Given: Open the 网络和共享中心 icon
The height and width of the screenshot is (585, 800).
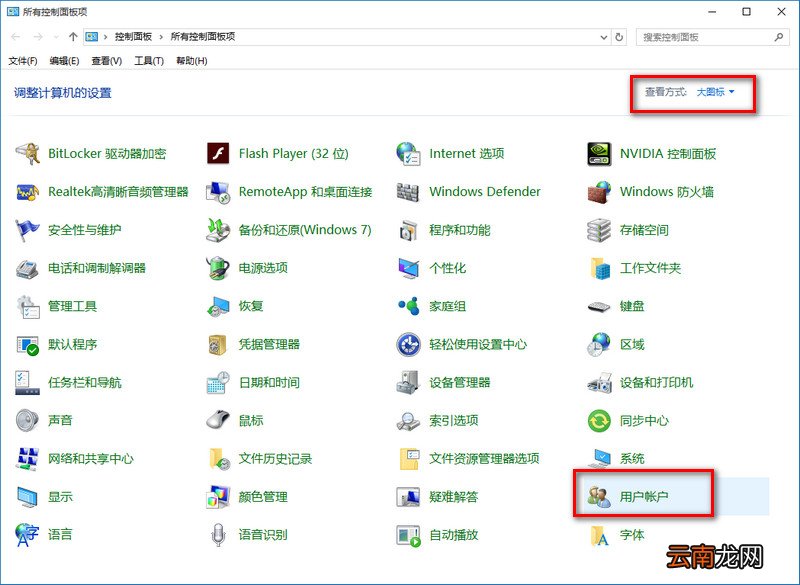Looking at the screenshot, I should point(28,459).
